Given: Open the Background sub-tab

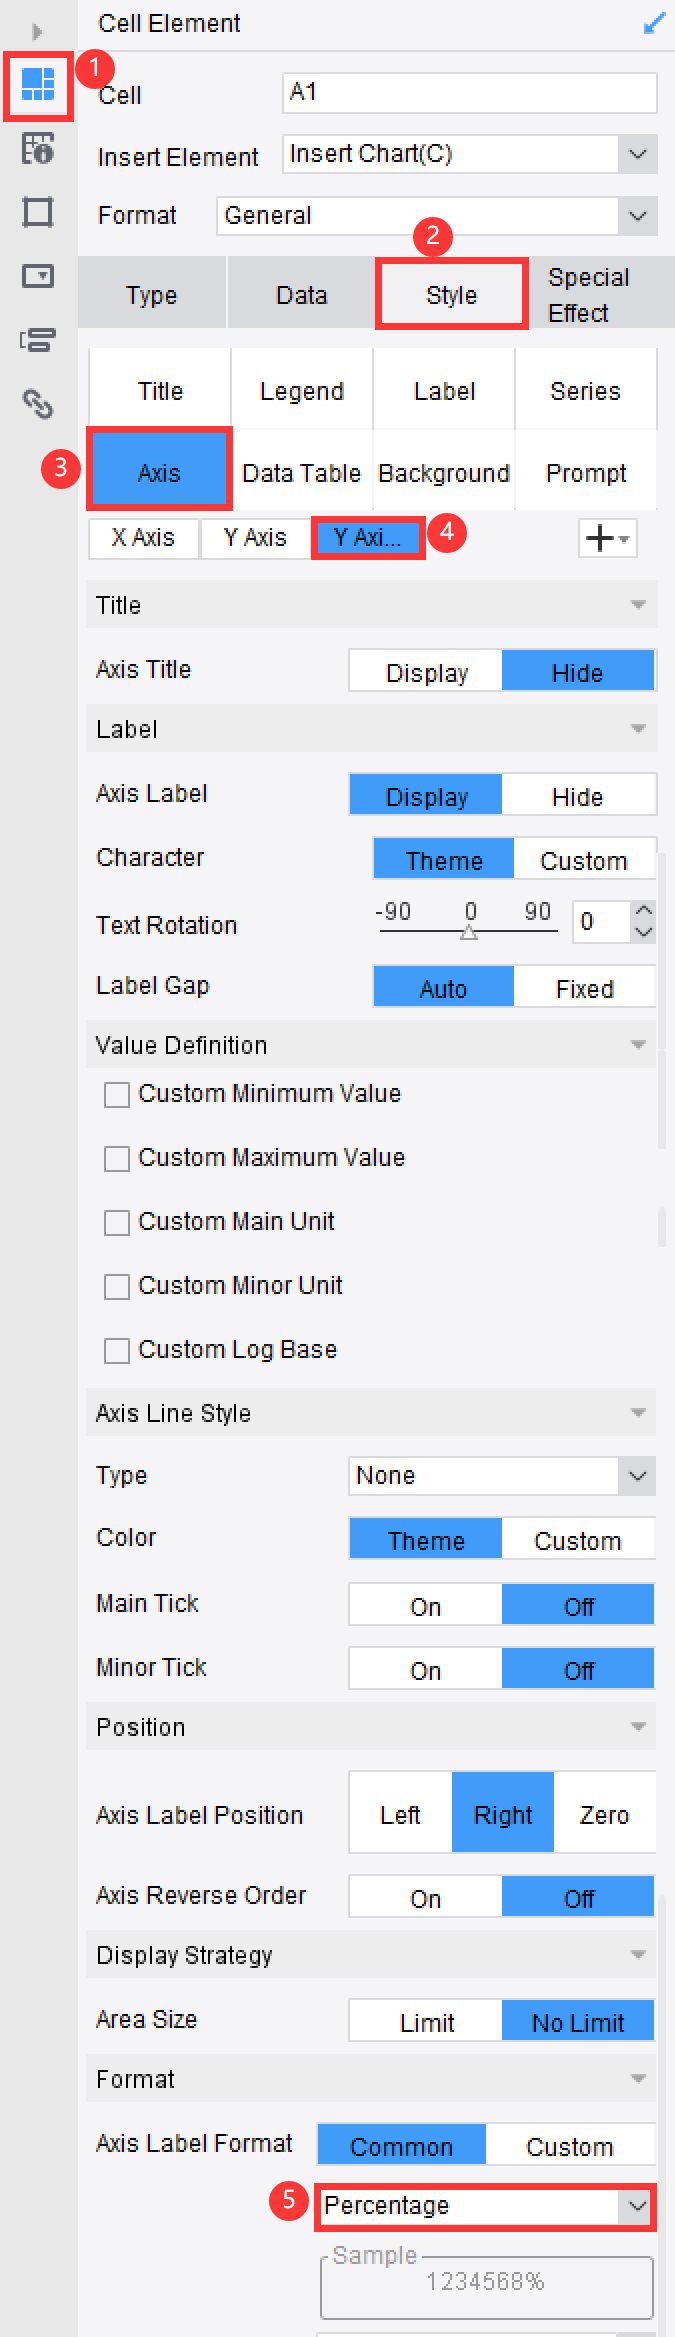Looking at the screenshot, I should (x=444, y=473).
